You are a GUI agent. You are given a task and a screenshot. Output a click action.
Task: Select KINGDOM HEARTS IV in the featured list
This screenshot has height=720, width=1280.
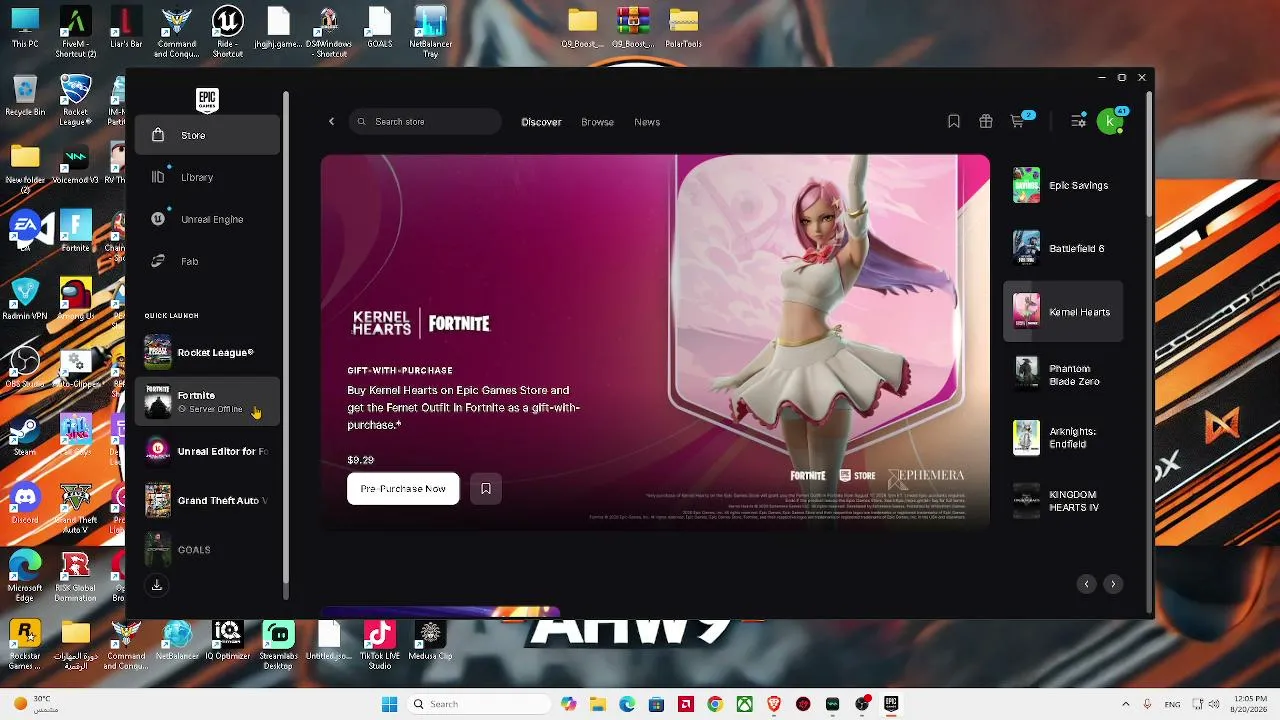[1063, 501]
